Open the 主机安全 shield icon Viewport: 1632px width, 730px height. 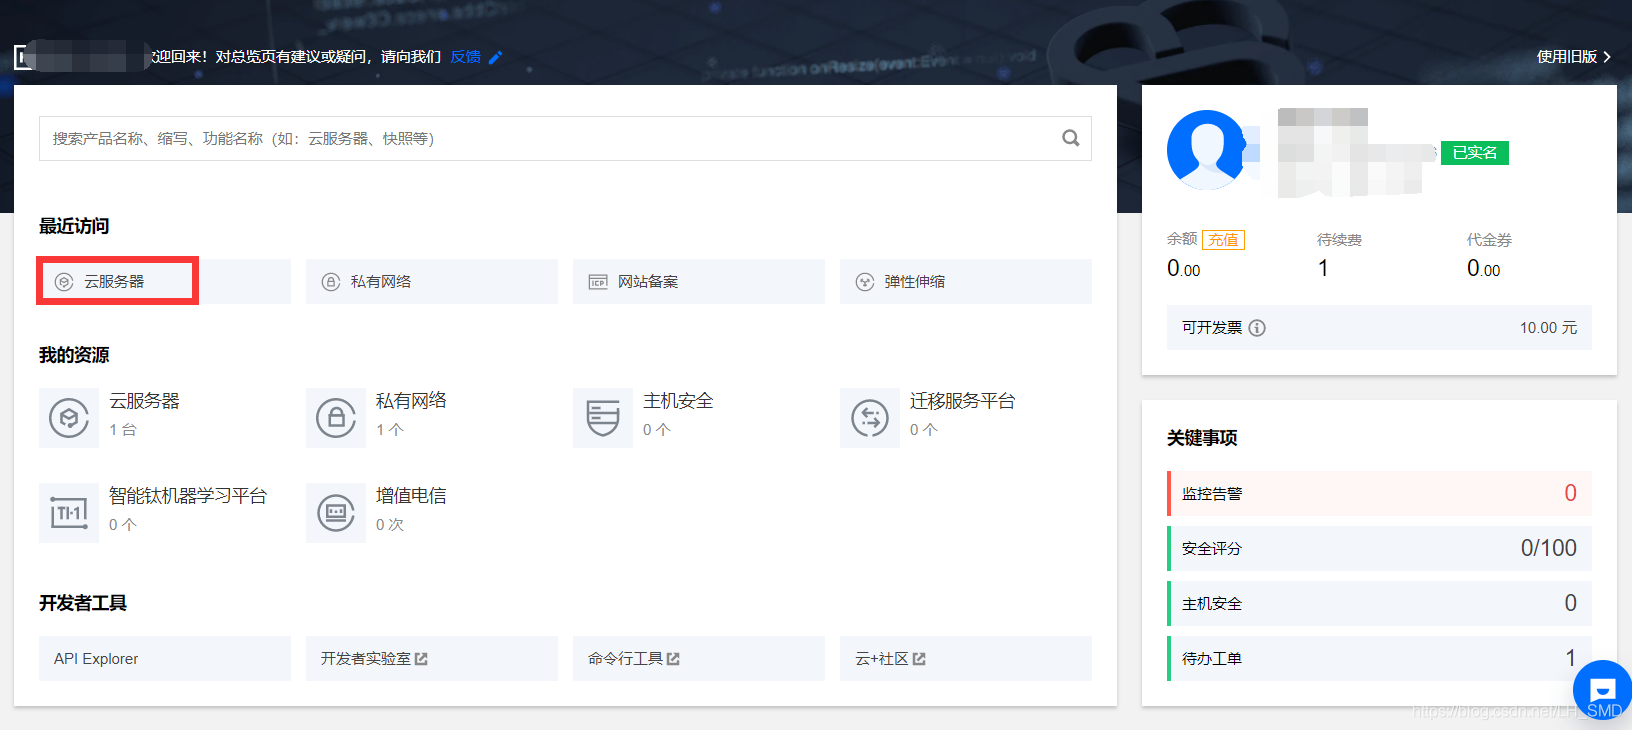pyautogui.click(x=603, y=418)
